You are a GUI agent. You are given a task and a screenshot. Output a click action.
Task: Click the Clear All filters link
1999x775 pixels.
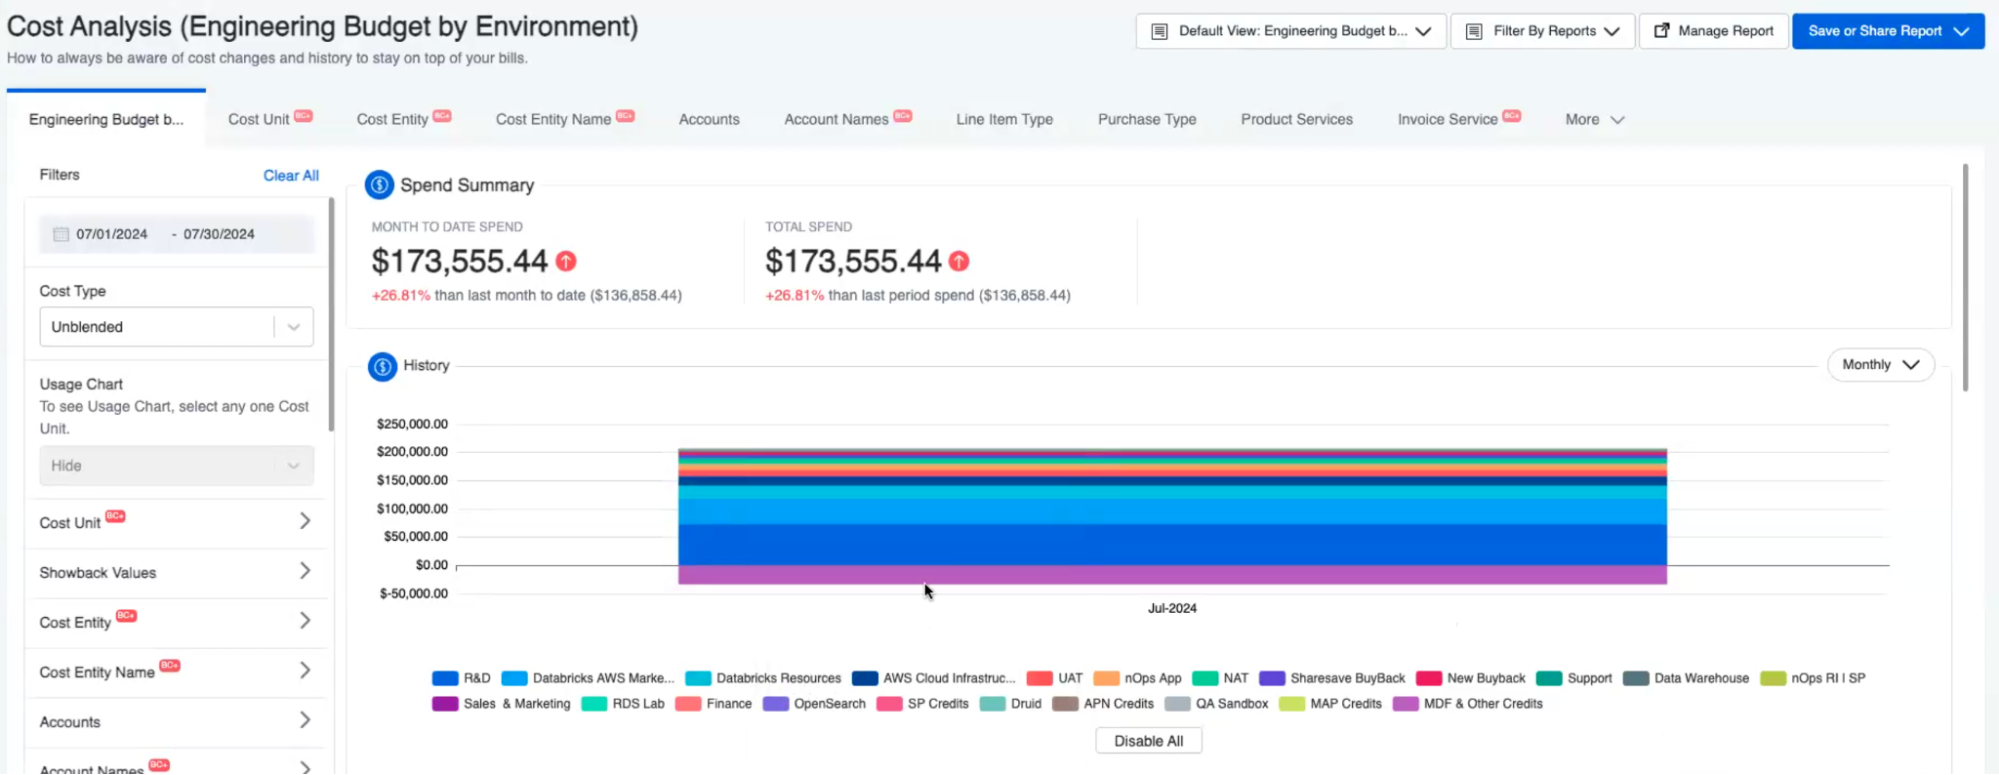click(291, 175)
